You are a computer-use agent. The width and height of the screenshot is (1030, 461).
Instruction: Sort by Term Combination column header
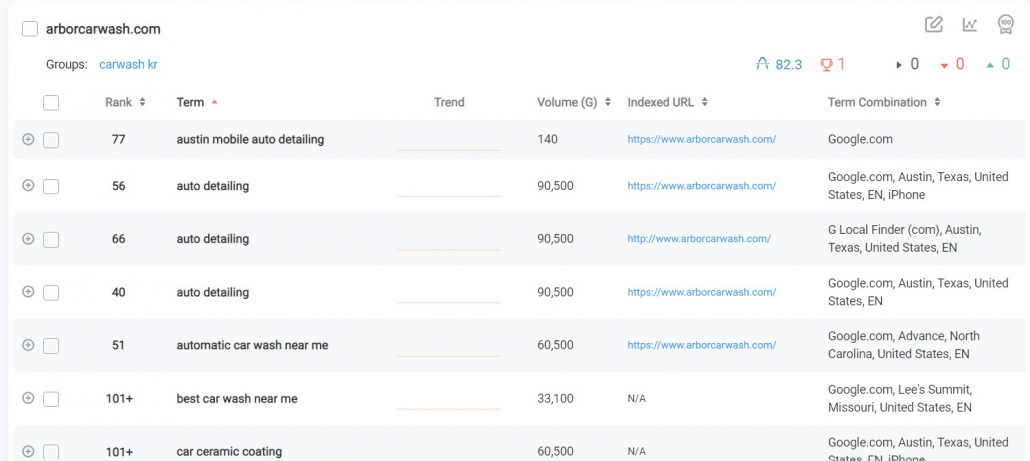884,102
